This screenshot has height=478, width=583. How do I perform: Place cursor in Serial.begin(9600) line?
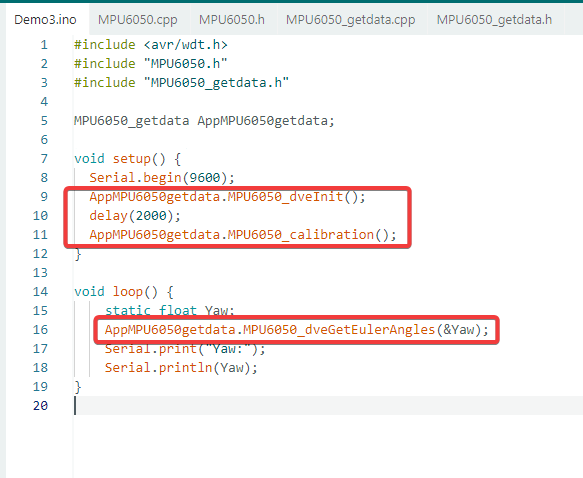click(x=162, y=178)
